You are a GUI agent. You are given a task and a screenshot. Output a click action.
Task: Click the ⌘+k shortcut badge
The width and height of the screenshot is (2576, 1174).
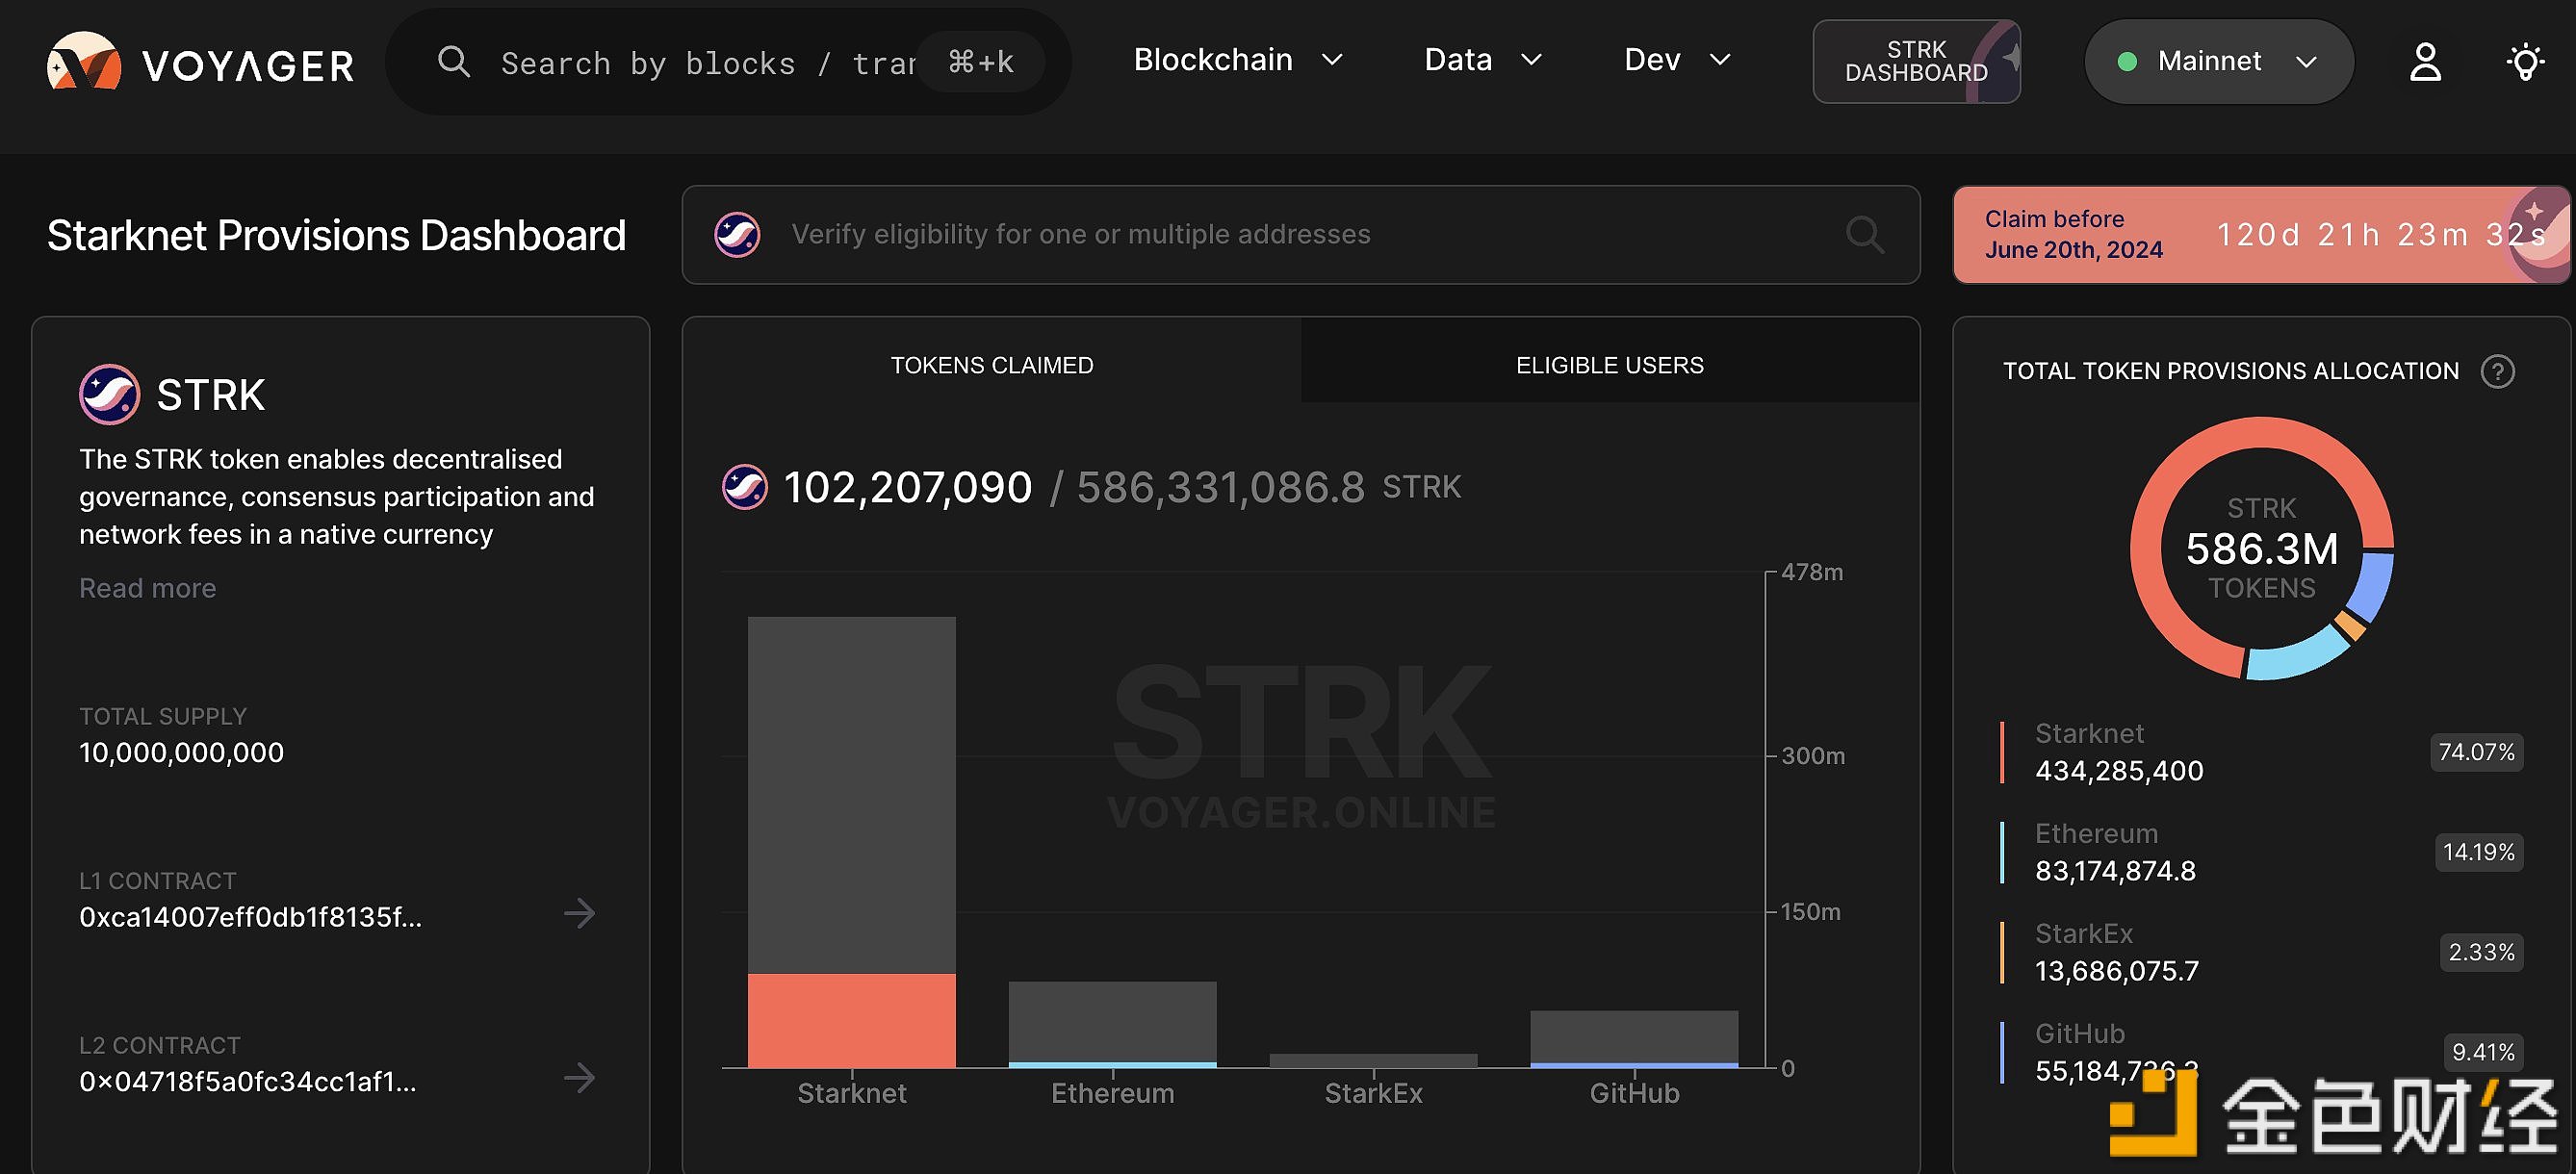click(x=981, y=62)
